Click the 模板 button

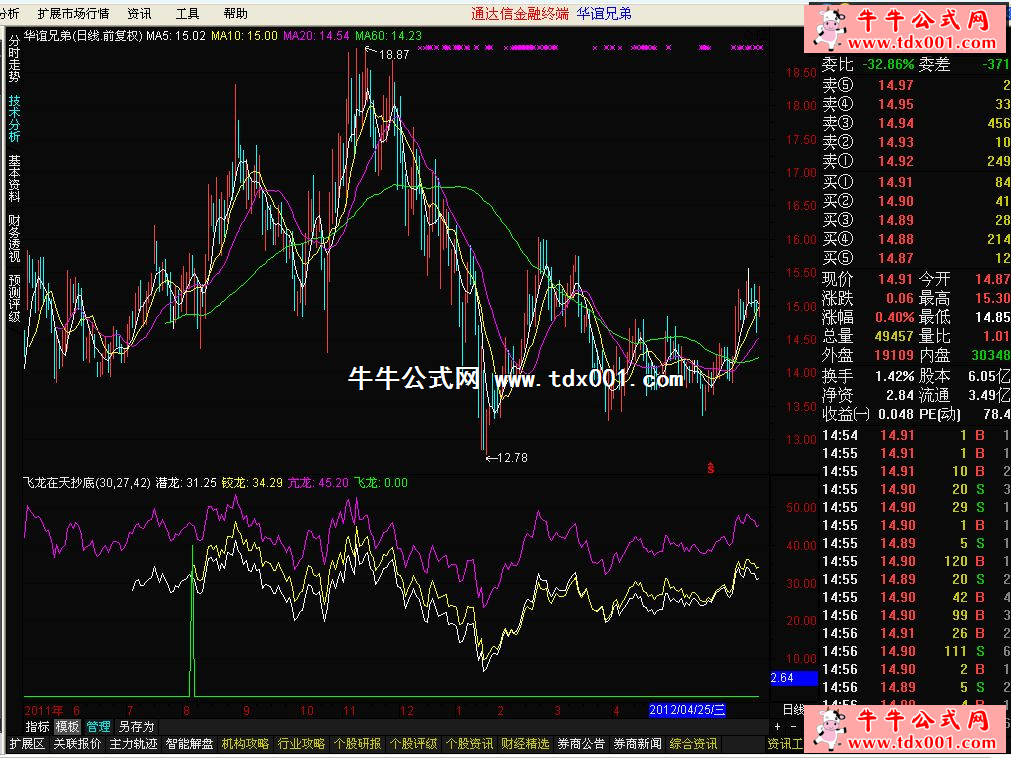pyautogui.click(x=67, y=726)
